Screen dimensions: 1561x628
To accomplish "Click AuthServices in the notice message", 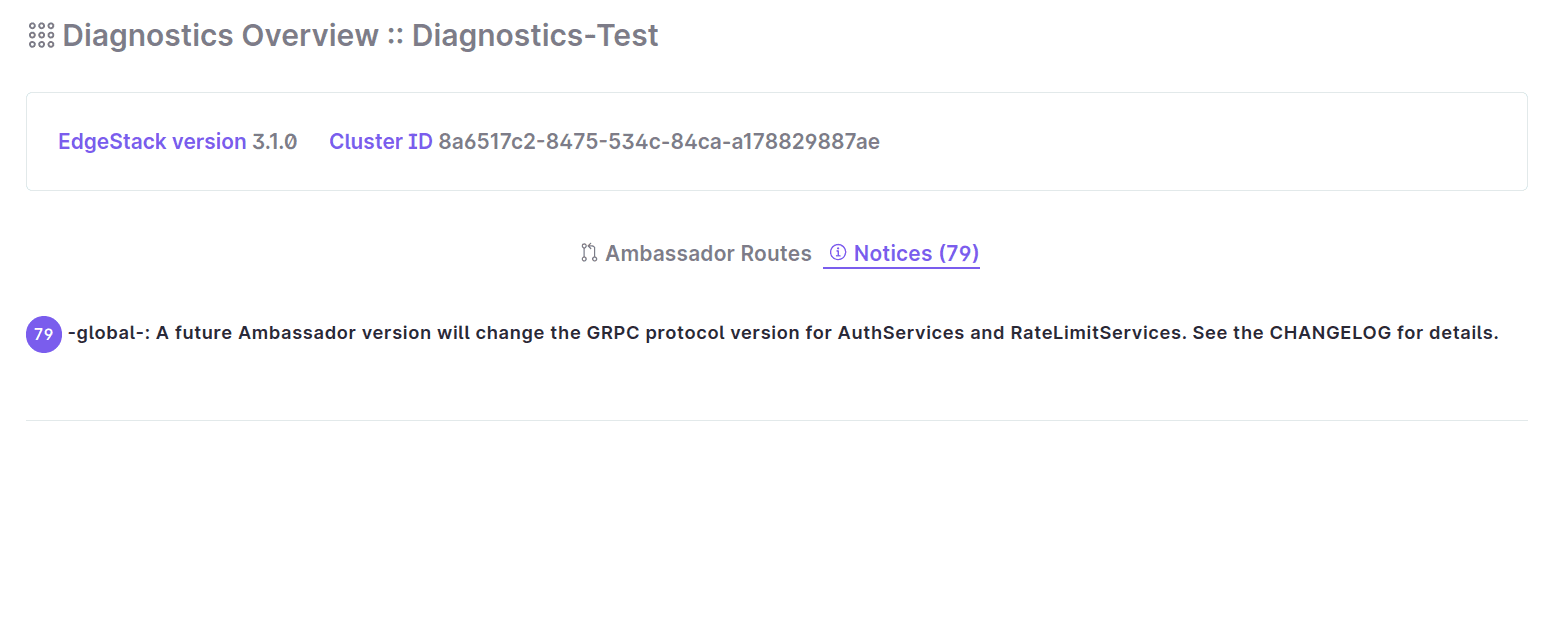I will [901, 333].
